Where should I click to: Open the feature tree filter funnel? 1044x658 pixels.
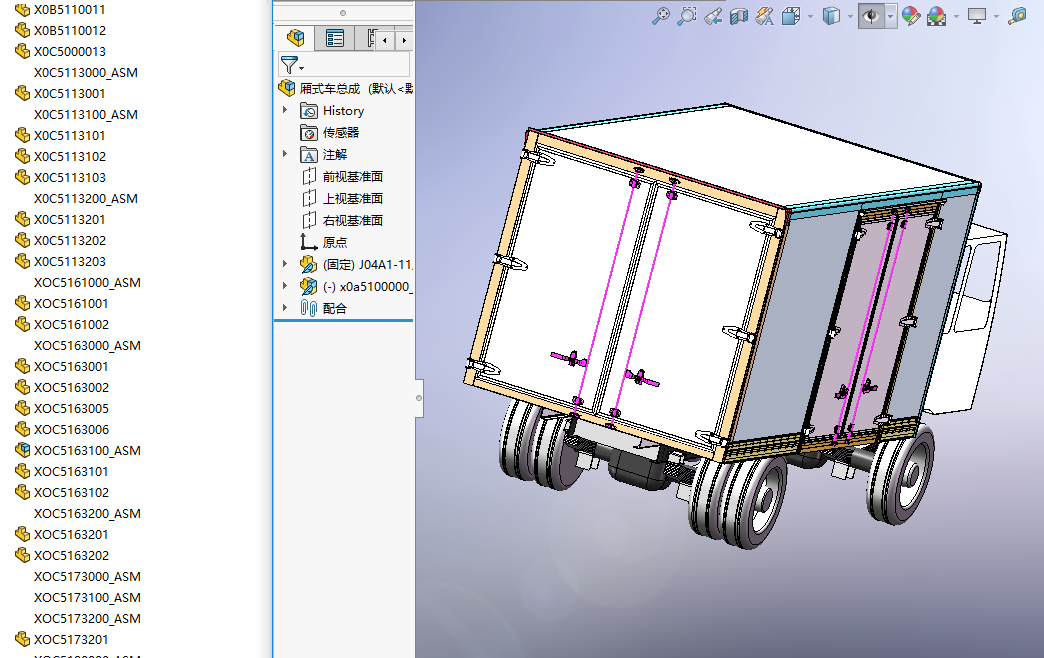click(x=292, y=65)
